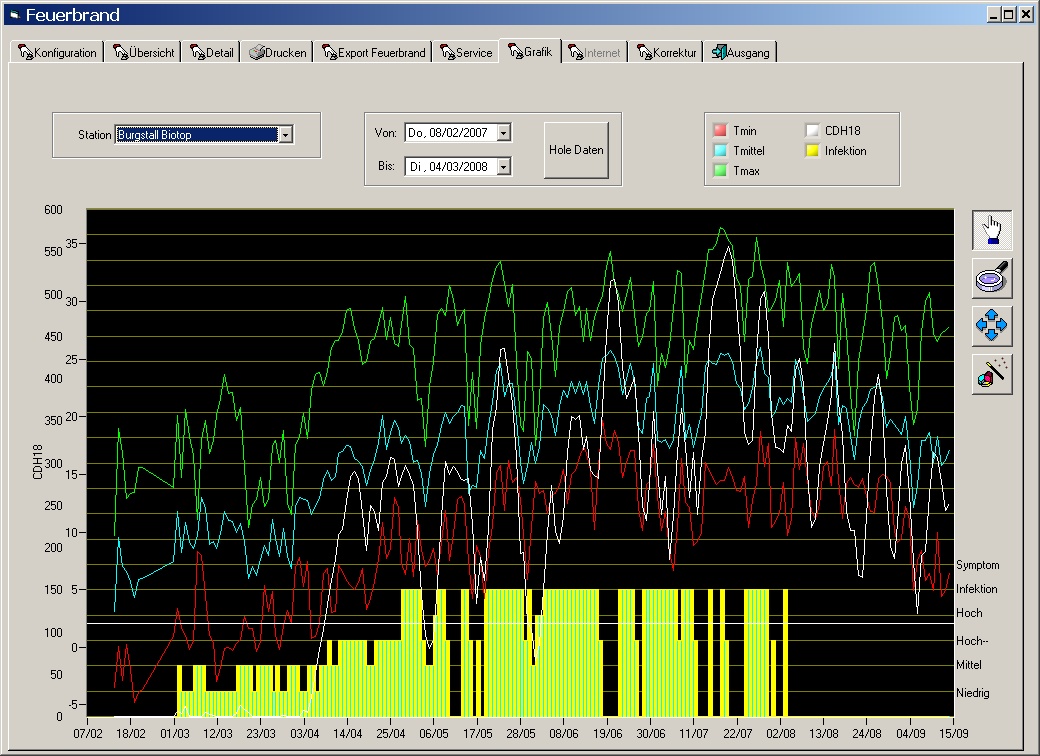The image size is (1040, 756).
Task: Open the Von date picker dropdown
Action: point(503,133)
